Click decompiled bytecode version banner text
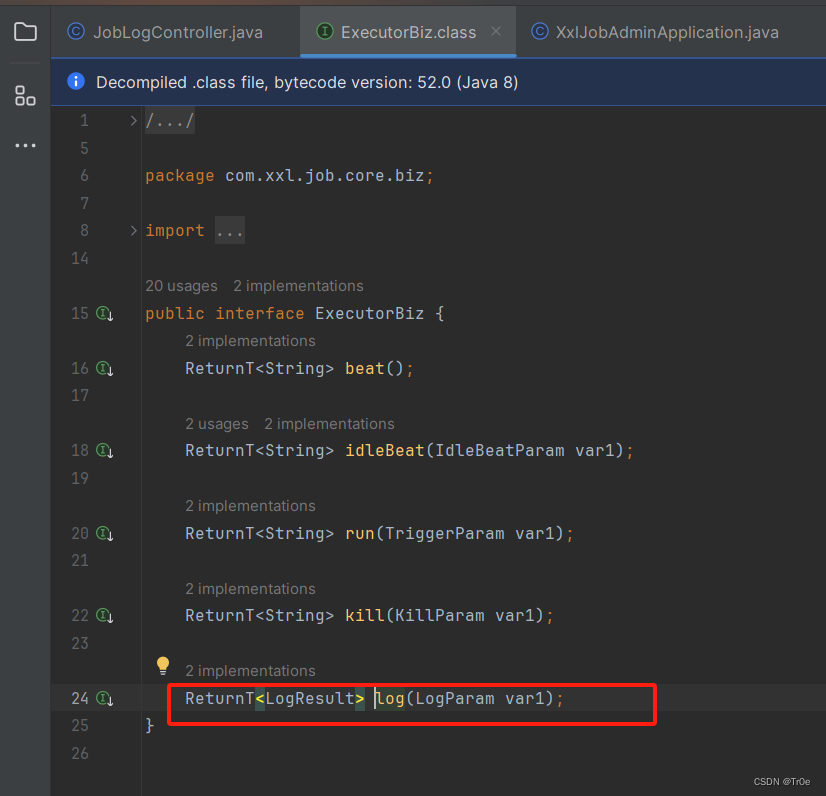 coord(307,82)
